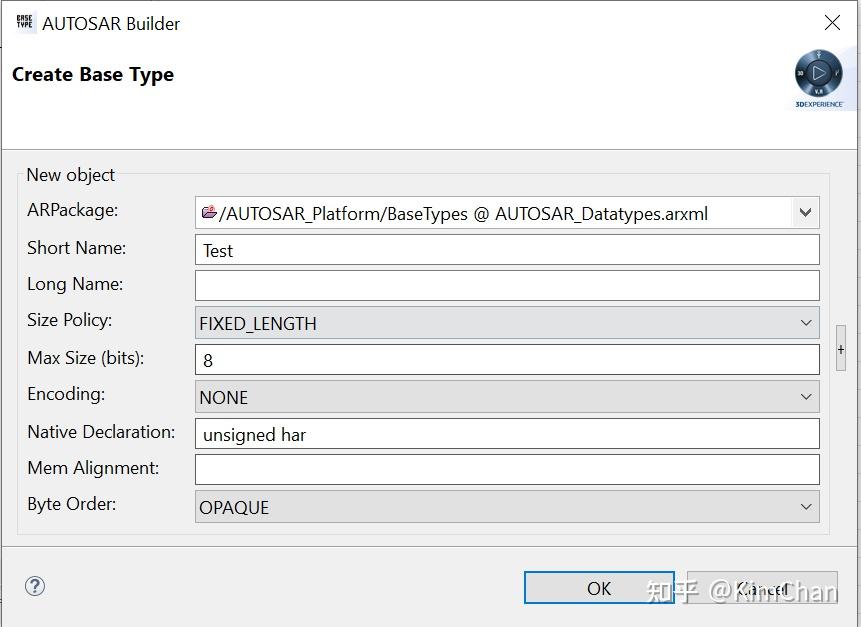This screenshot has height=627, width=861.
Task: Click the Max Size (bits) field
Action: (507, 360)
